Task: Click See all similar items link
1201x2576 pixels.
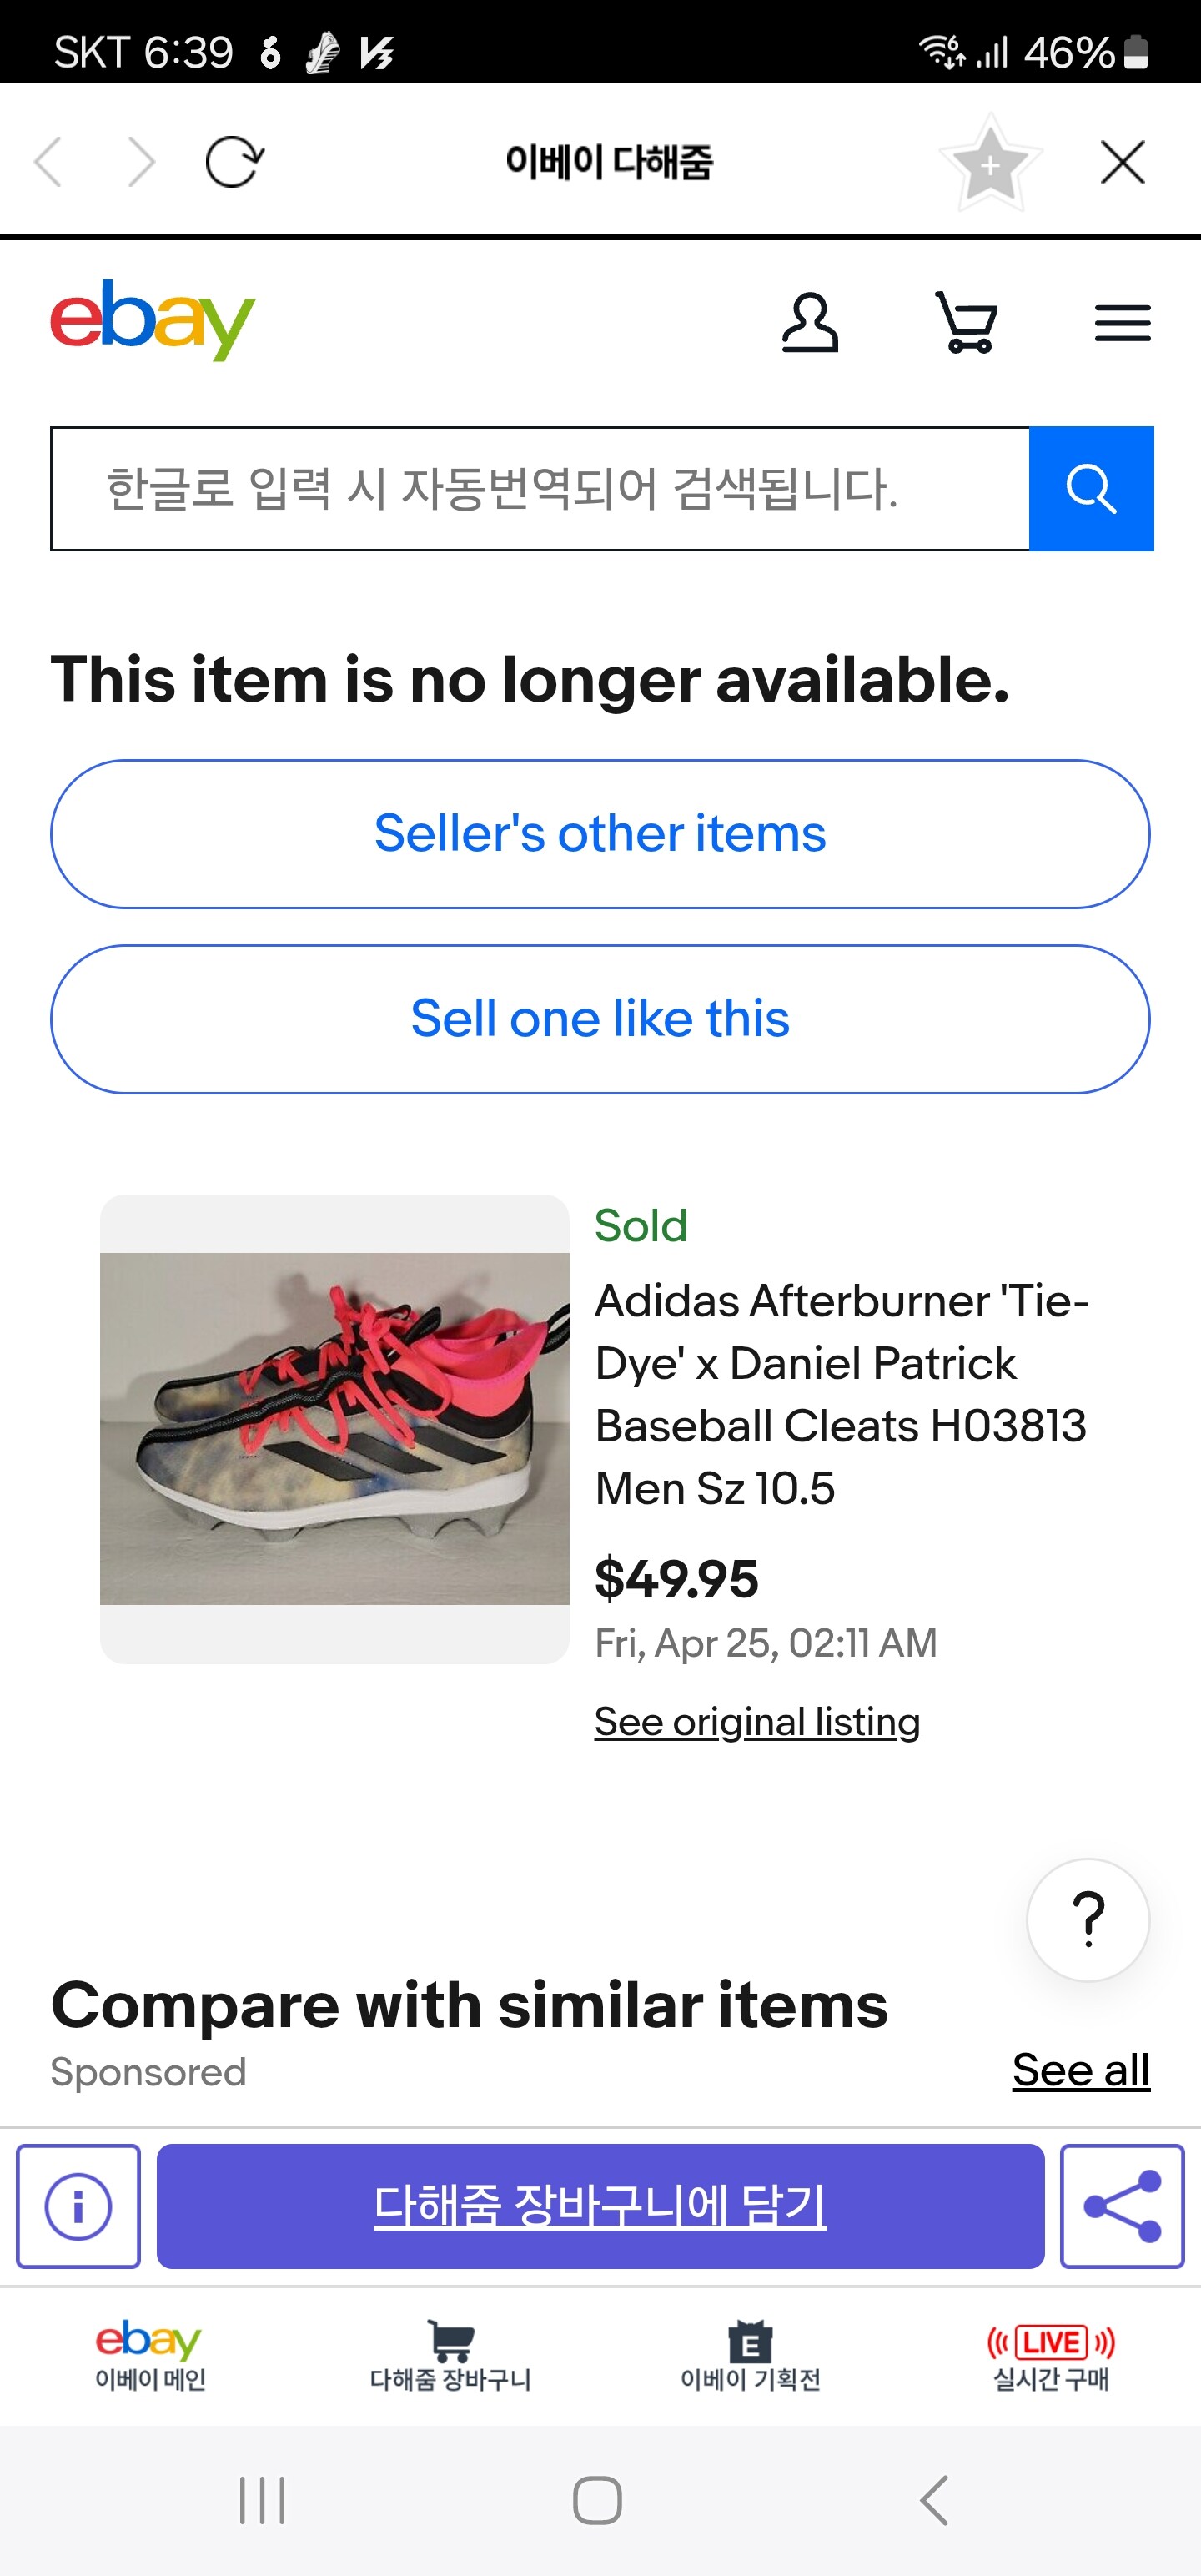Action: (x=1080, y=2070)
